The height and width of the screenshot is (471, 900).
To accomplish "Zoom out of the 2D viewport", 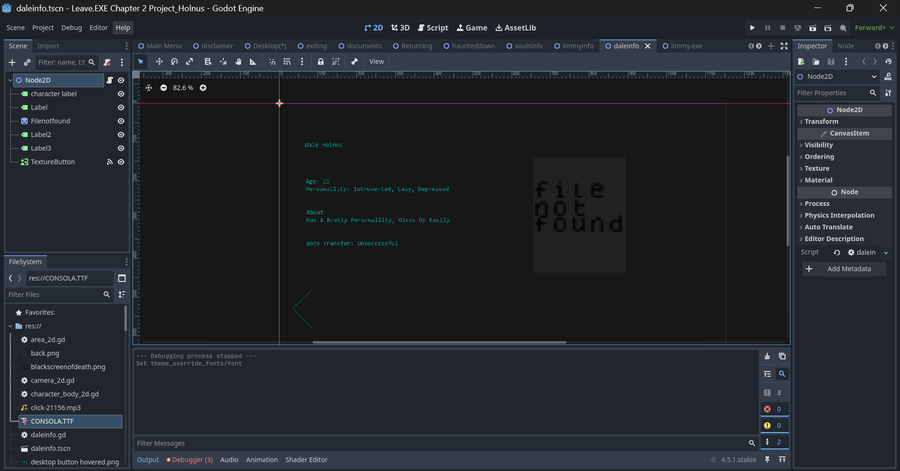I will 164,88.
